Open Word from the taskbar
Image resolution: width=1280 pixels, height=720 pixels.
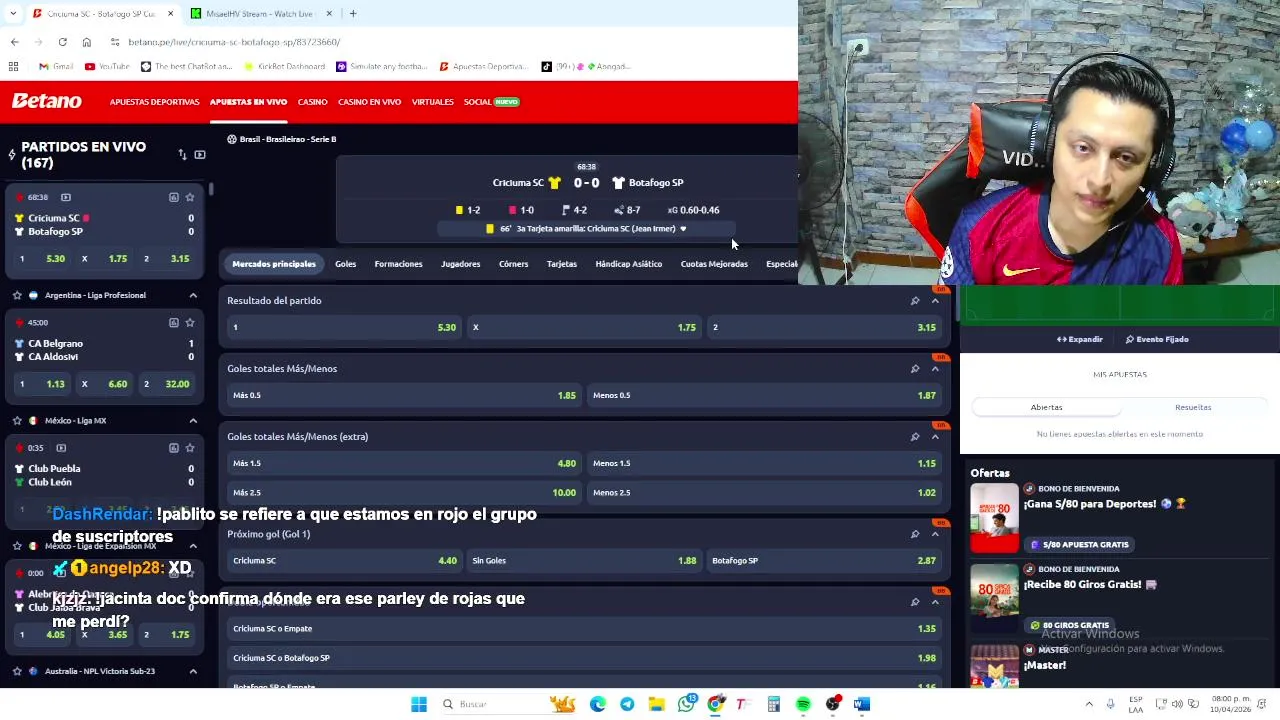(861, 704)
